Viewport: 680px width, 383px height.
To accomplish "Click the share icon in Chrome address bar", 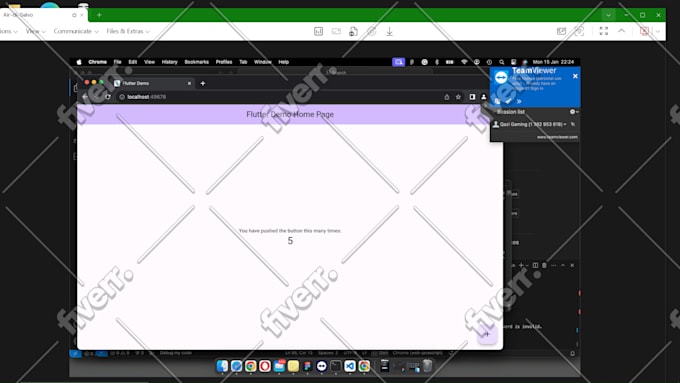I will [x=447, y=97].
